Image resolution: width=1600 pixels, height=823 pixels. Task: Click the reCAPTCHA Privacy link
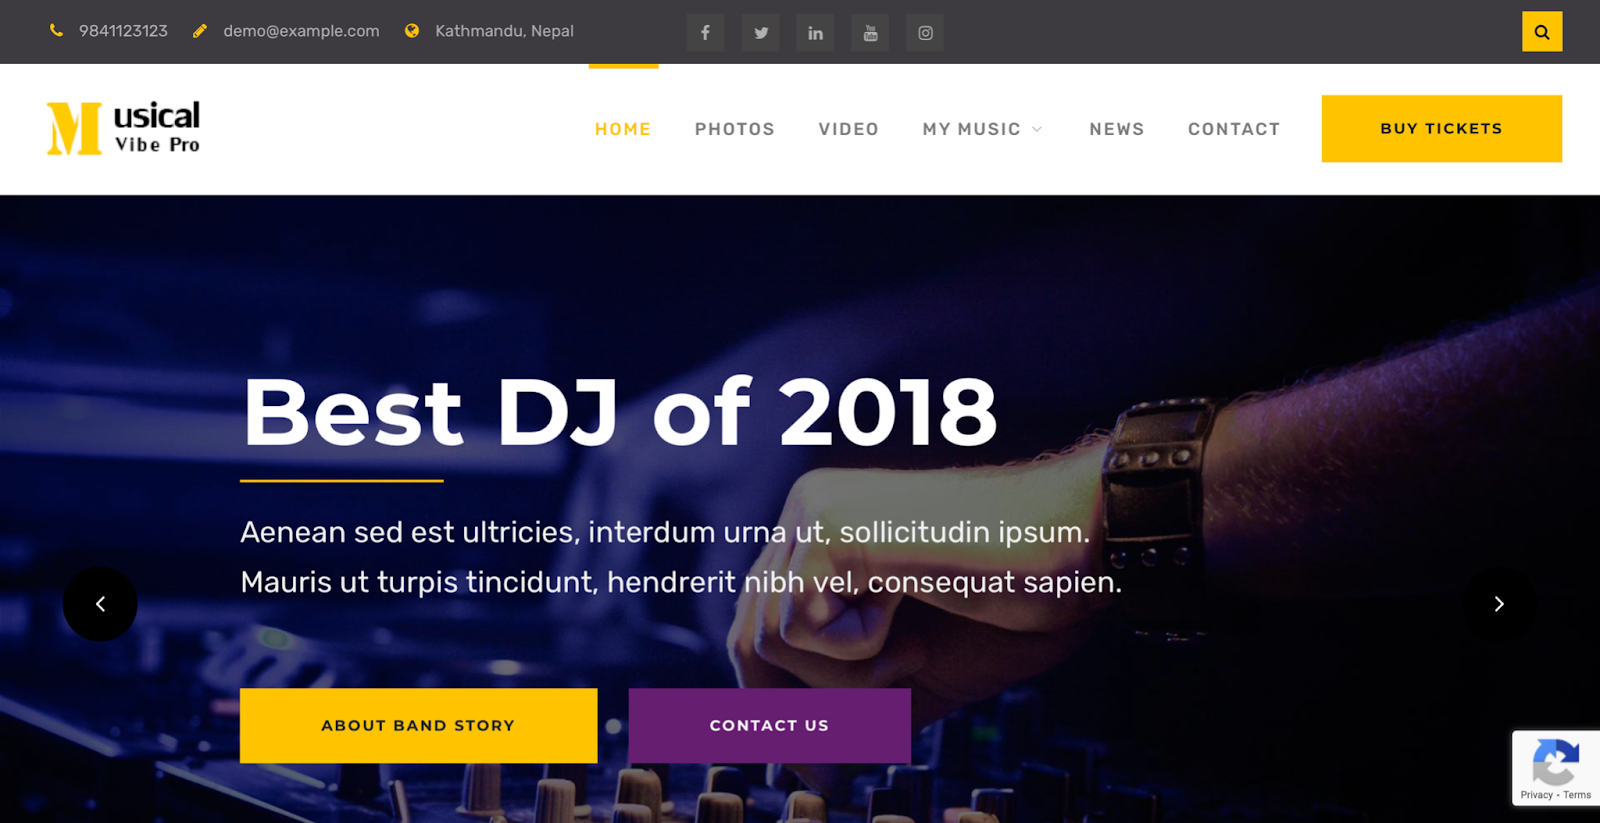tap(1536, 795)
